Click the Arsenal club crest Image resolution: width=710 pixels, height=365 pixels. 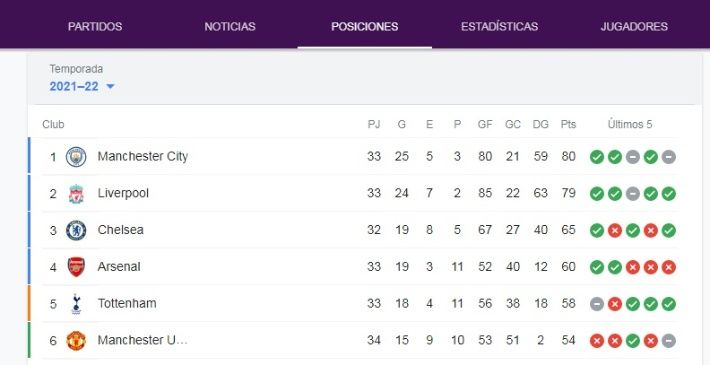pyautogui.click(x=76, y=267)
